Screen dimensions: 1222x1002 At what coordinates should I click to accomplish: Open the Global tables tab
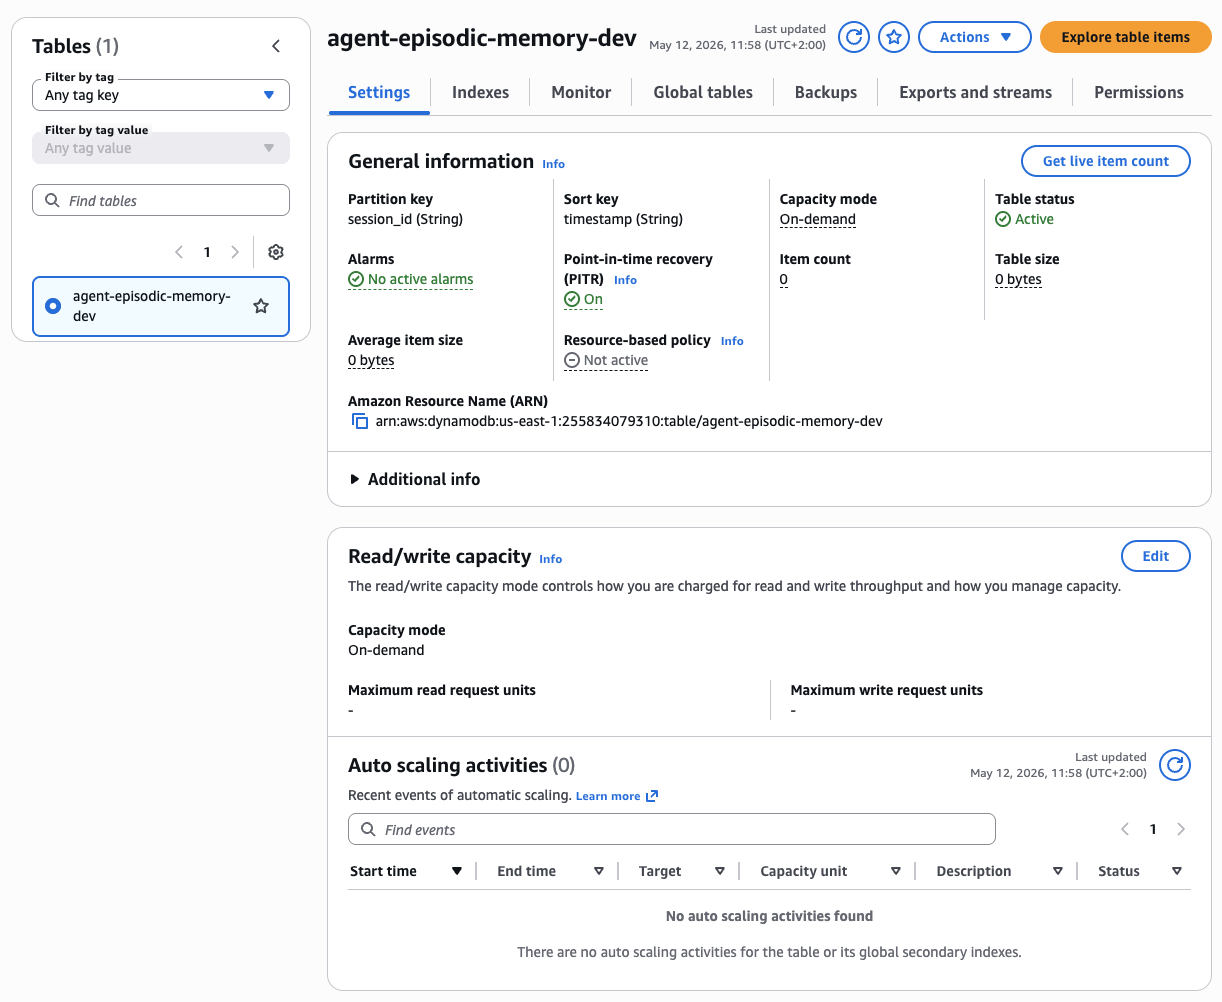coord(703,92)
